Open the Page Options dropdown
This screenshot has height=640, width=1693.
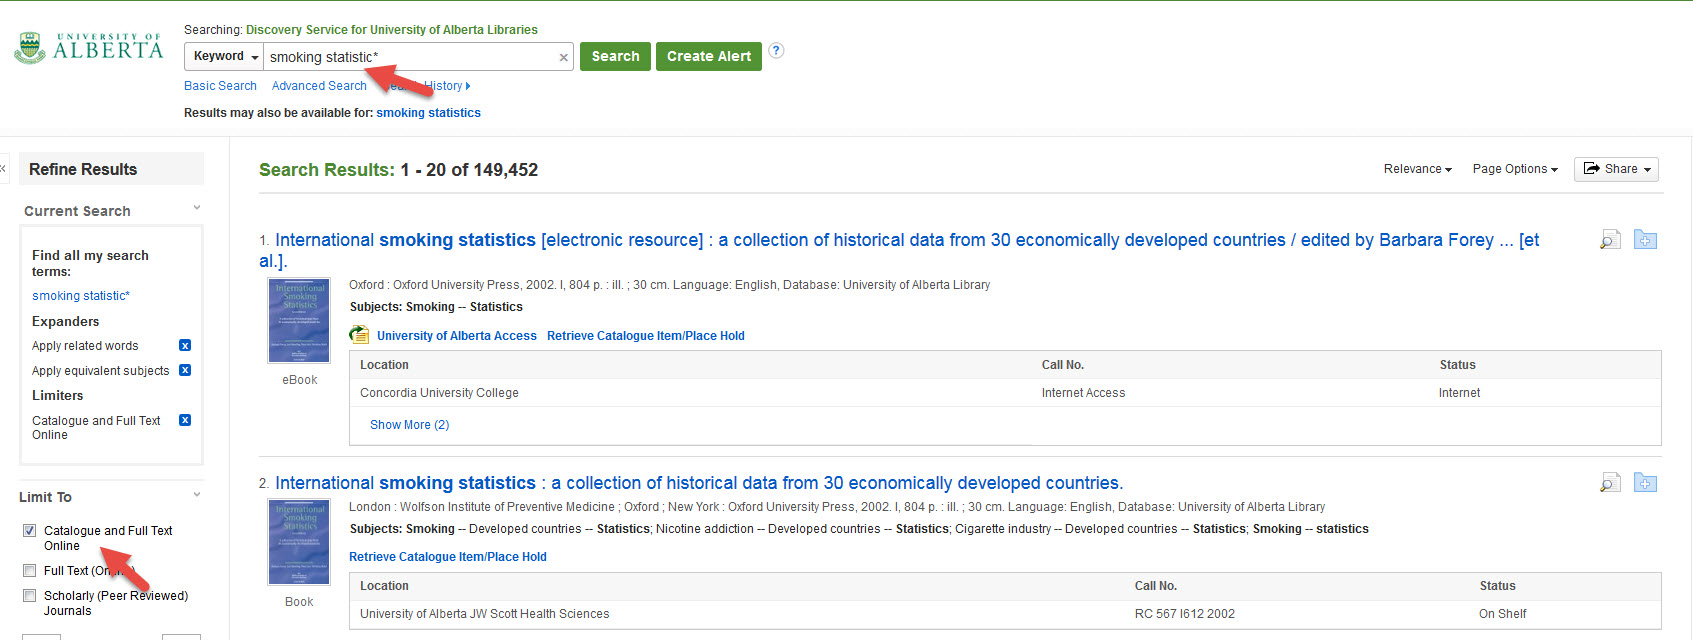click(1515, 169)
